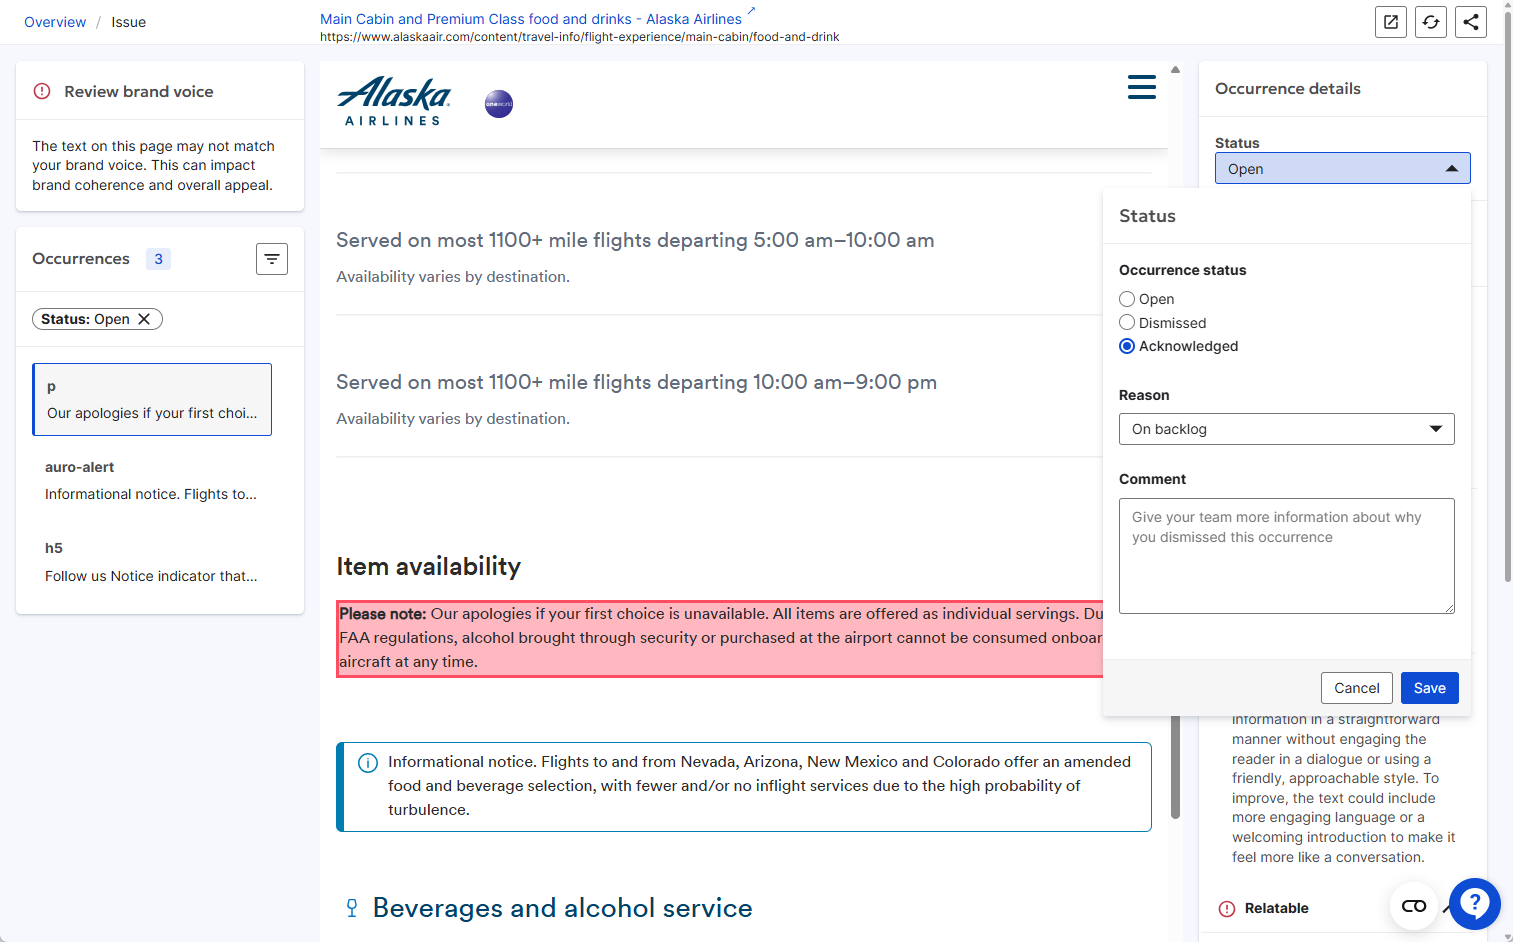This screenshot has height=942, width=1513.
Task: Click the wine glass icon beside Beverages heading
Action: pos(352,908)
